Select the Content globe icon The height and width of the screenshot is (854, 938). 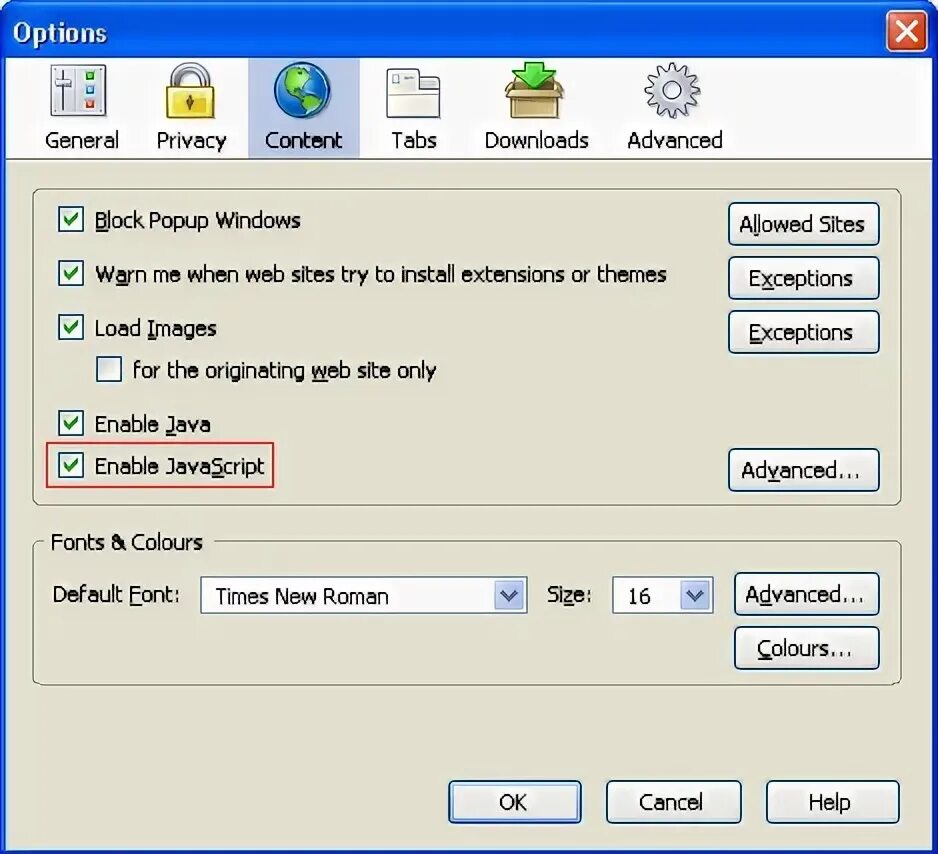(302, 90)
